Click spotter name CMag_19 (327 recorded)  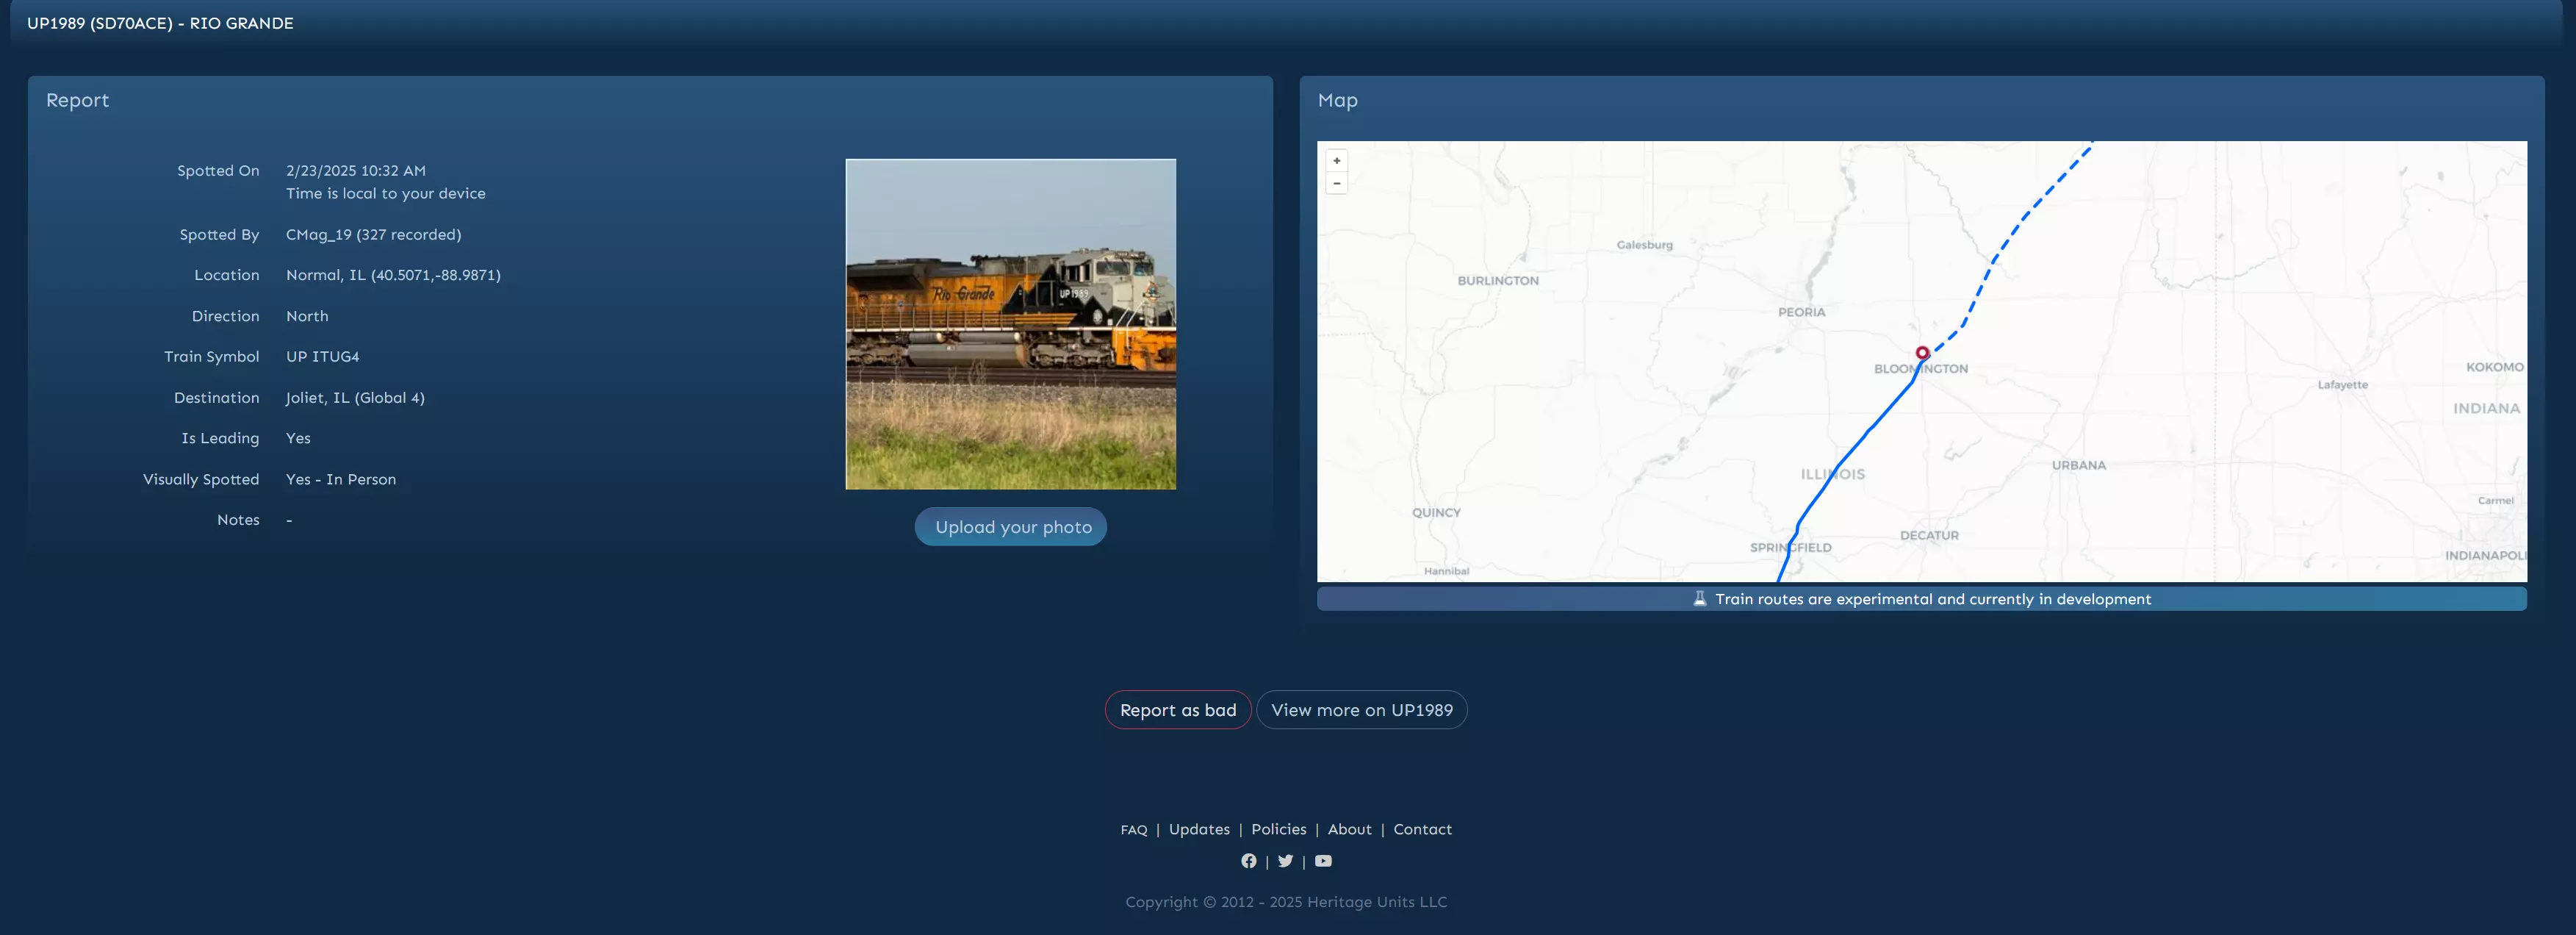373,235
